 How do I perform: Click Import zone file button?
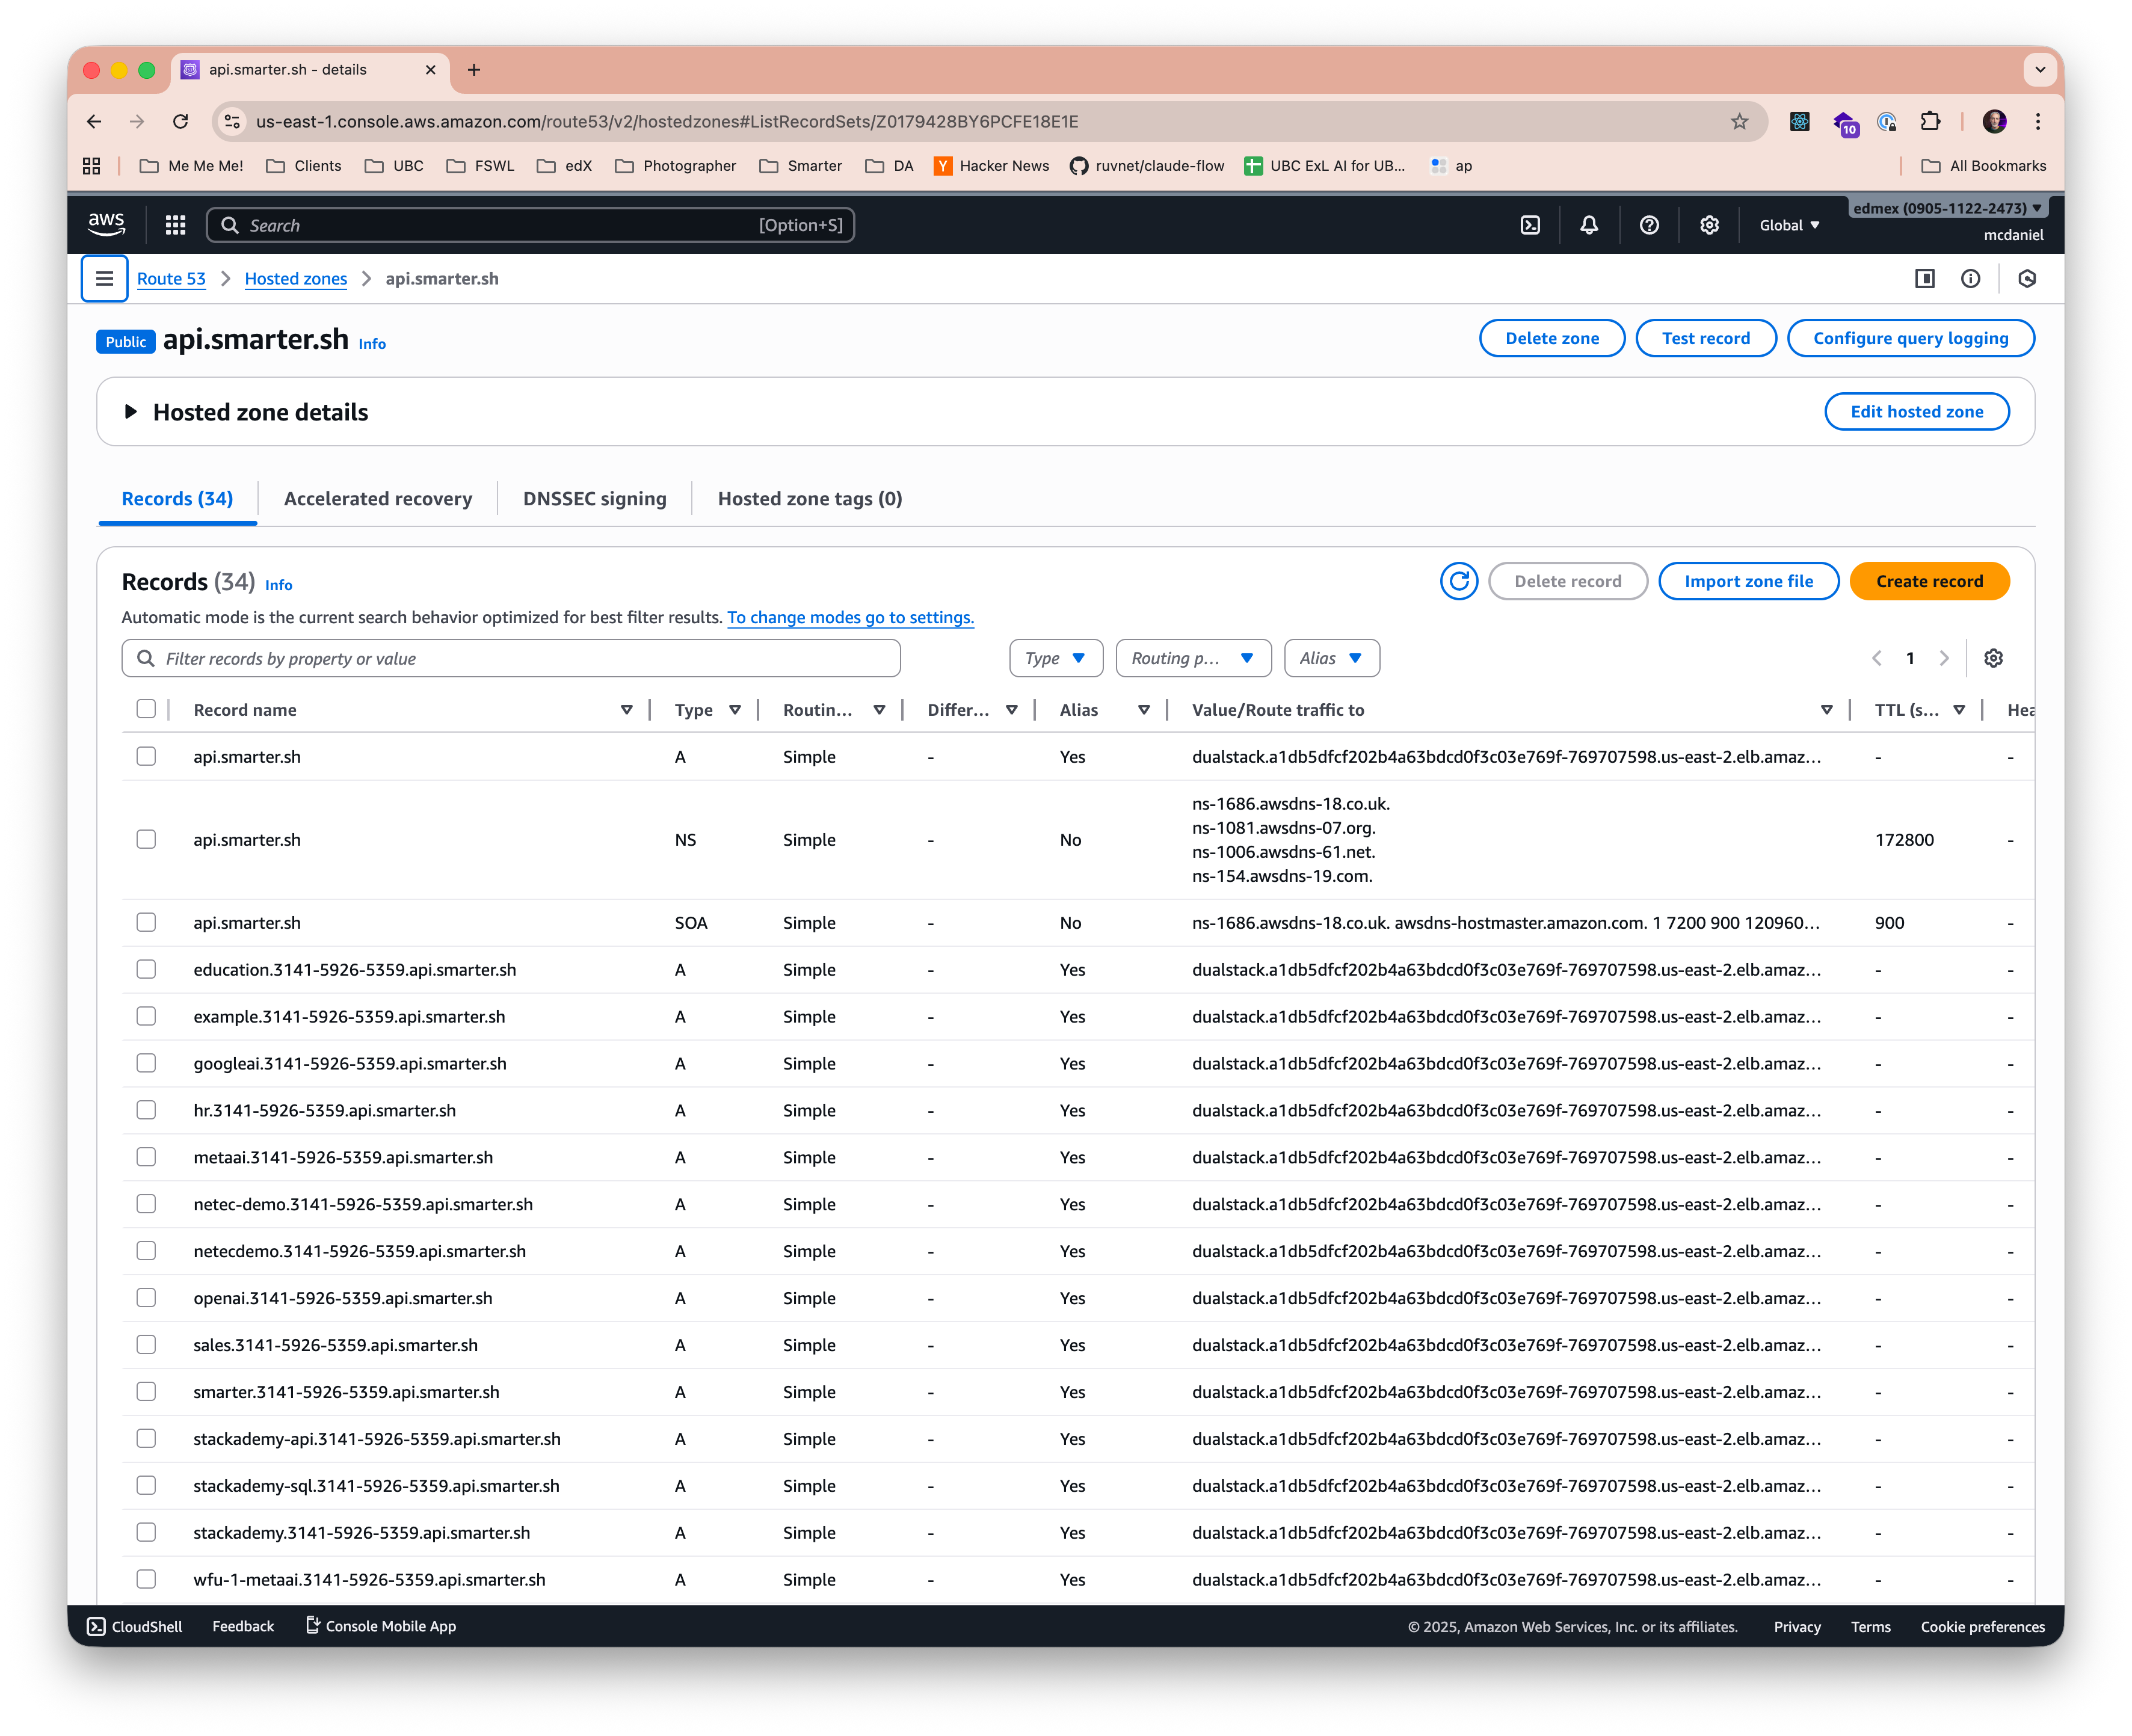(x=1748, y=581)
